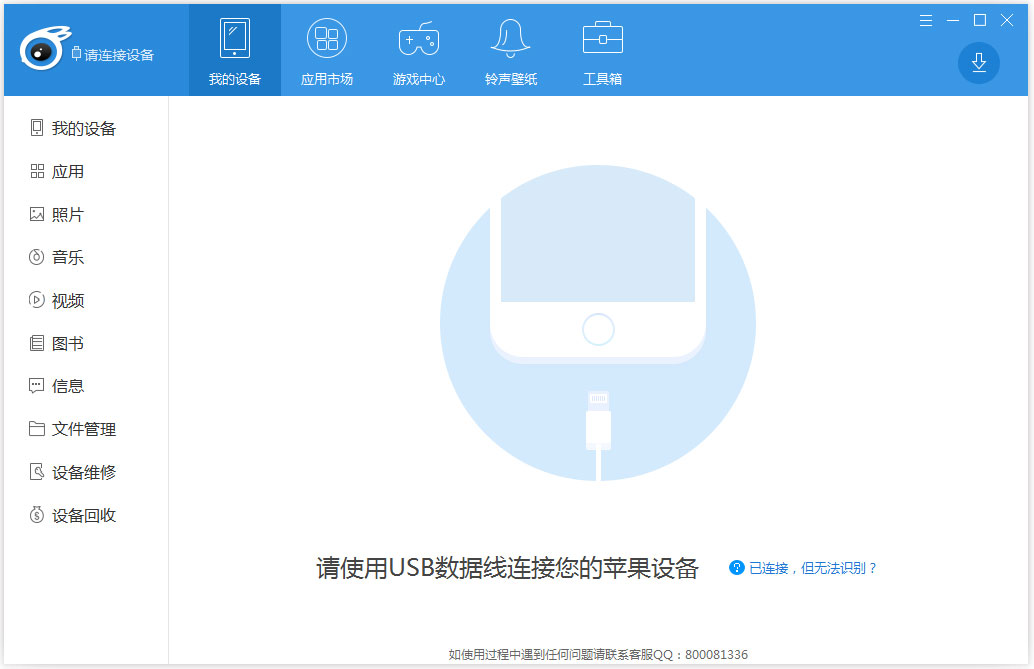The image size is (1034, 669).
Task: Open 文件管理 file manager
Action: (84, 429)
